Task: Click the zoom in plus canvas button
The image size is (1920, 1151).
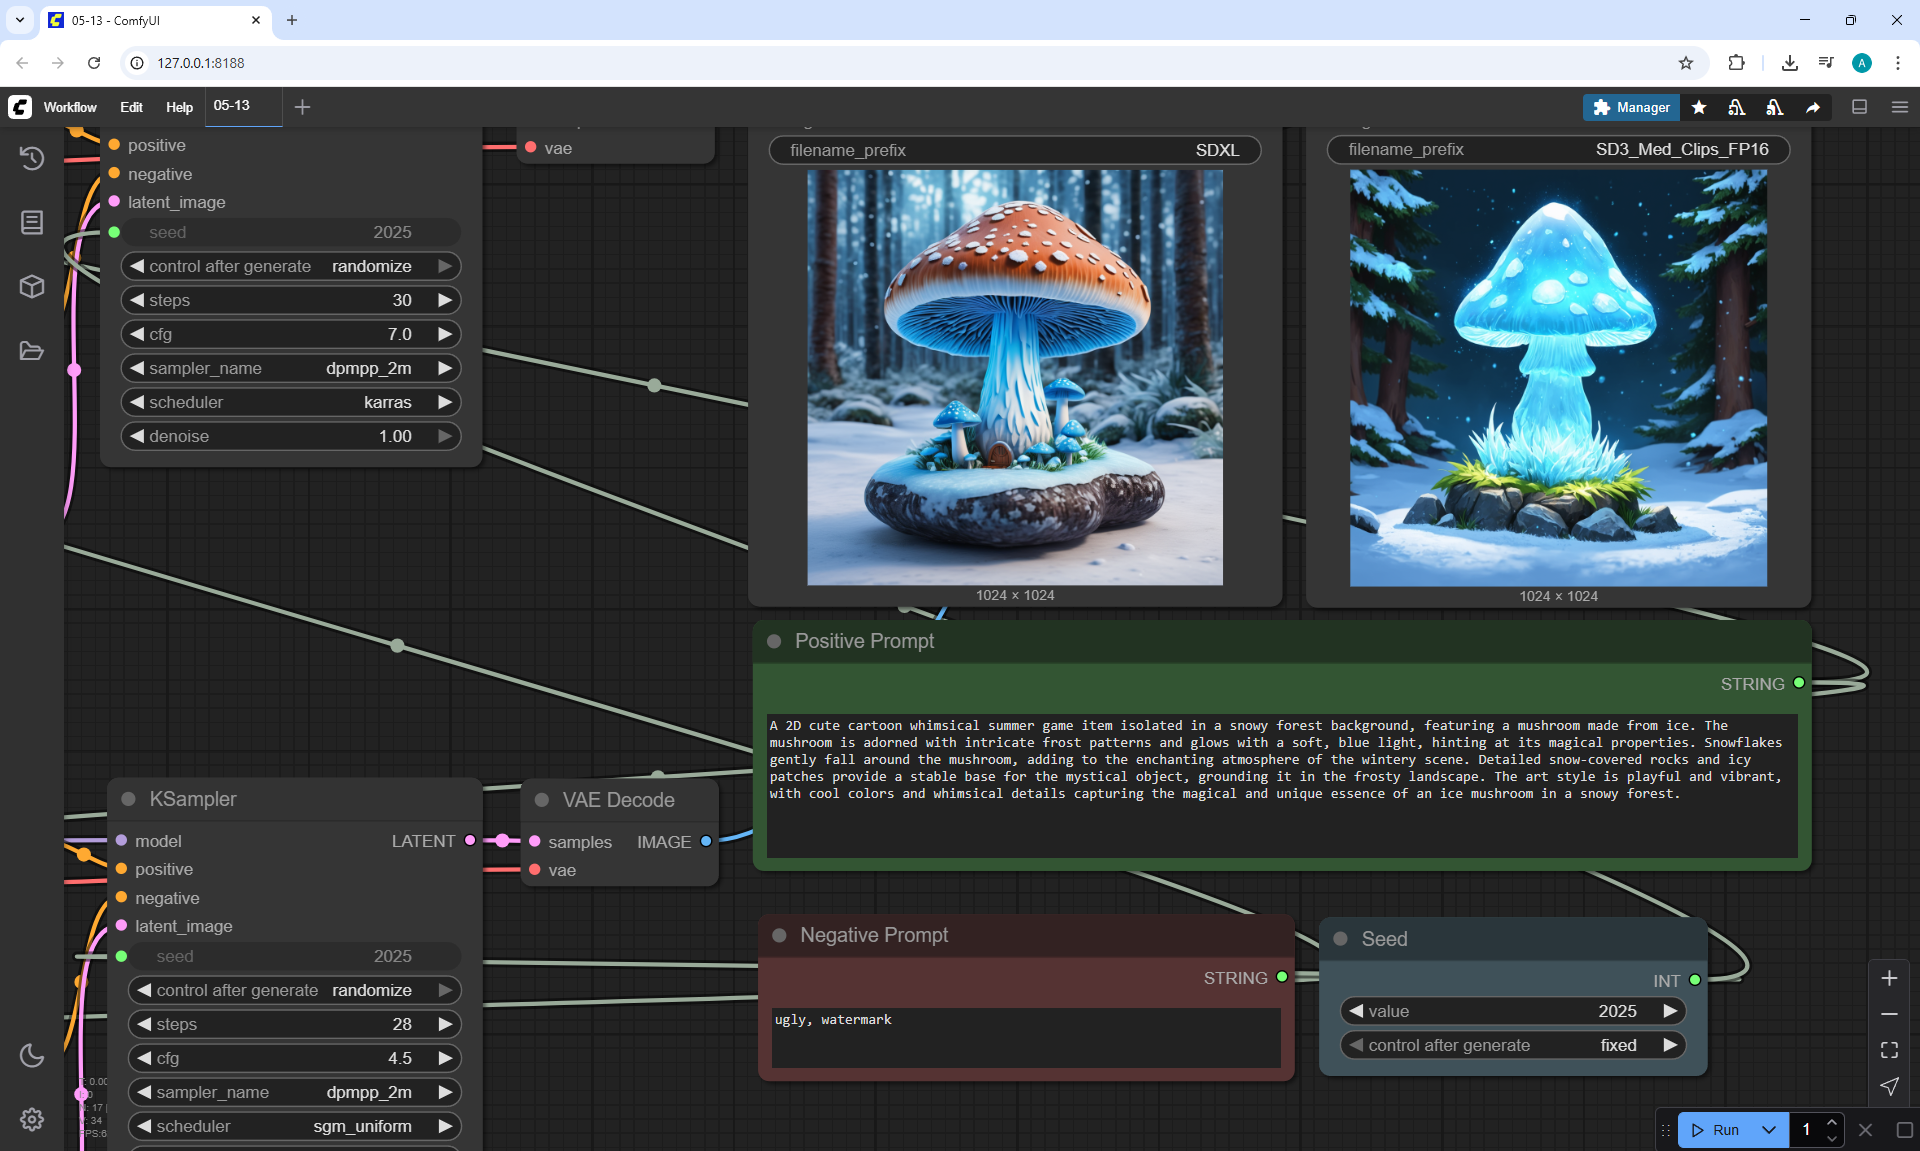Action: (1889, 978)
